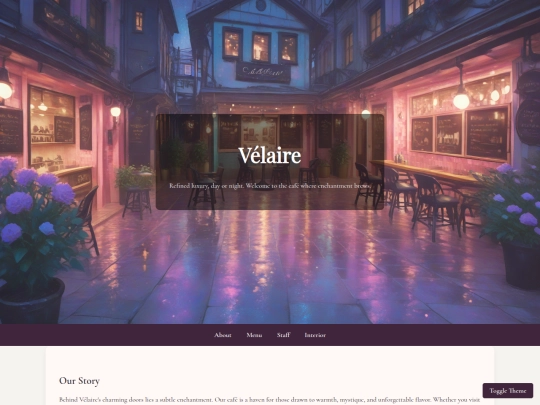Click the chalkboard menus on right storefront

coord(460,134)
